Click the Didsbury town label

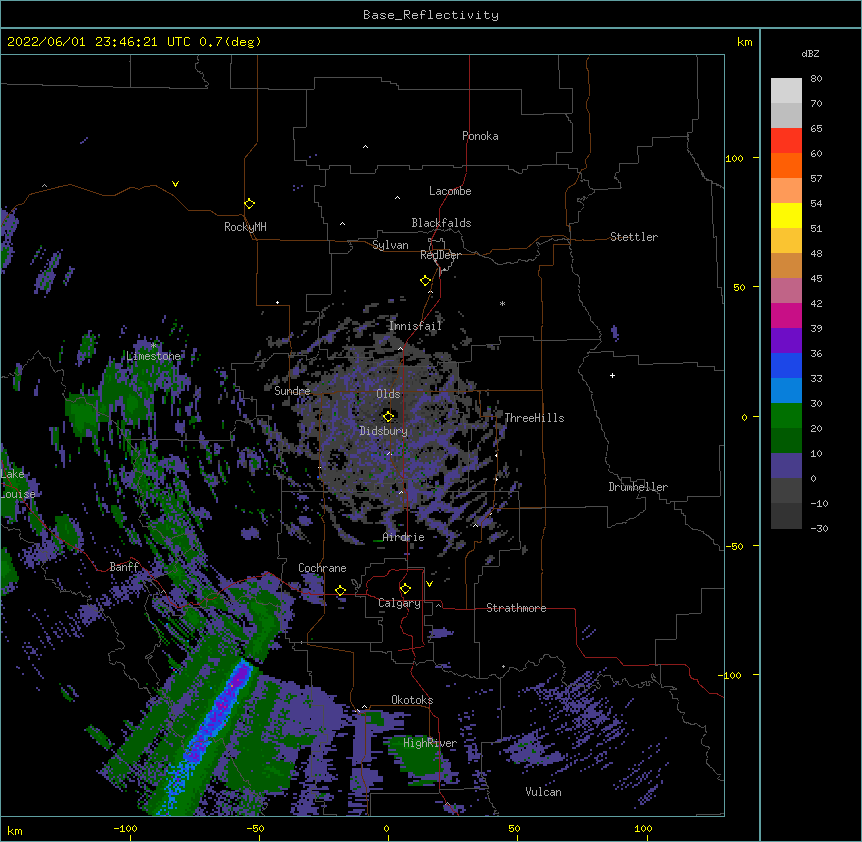pyautogui.click(x=384, y=431)
